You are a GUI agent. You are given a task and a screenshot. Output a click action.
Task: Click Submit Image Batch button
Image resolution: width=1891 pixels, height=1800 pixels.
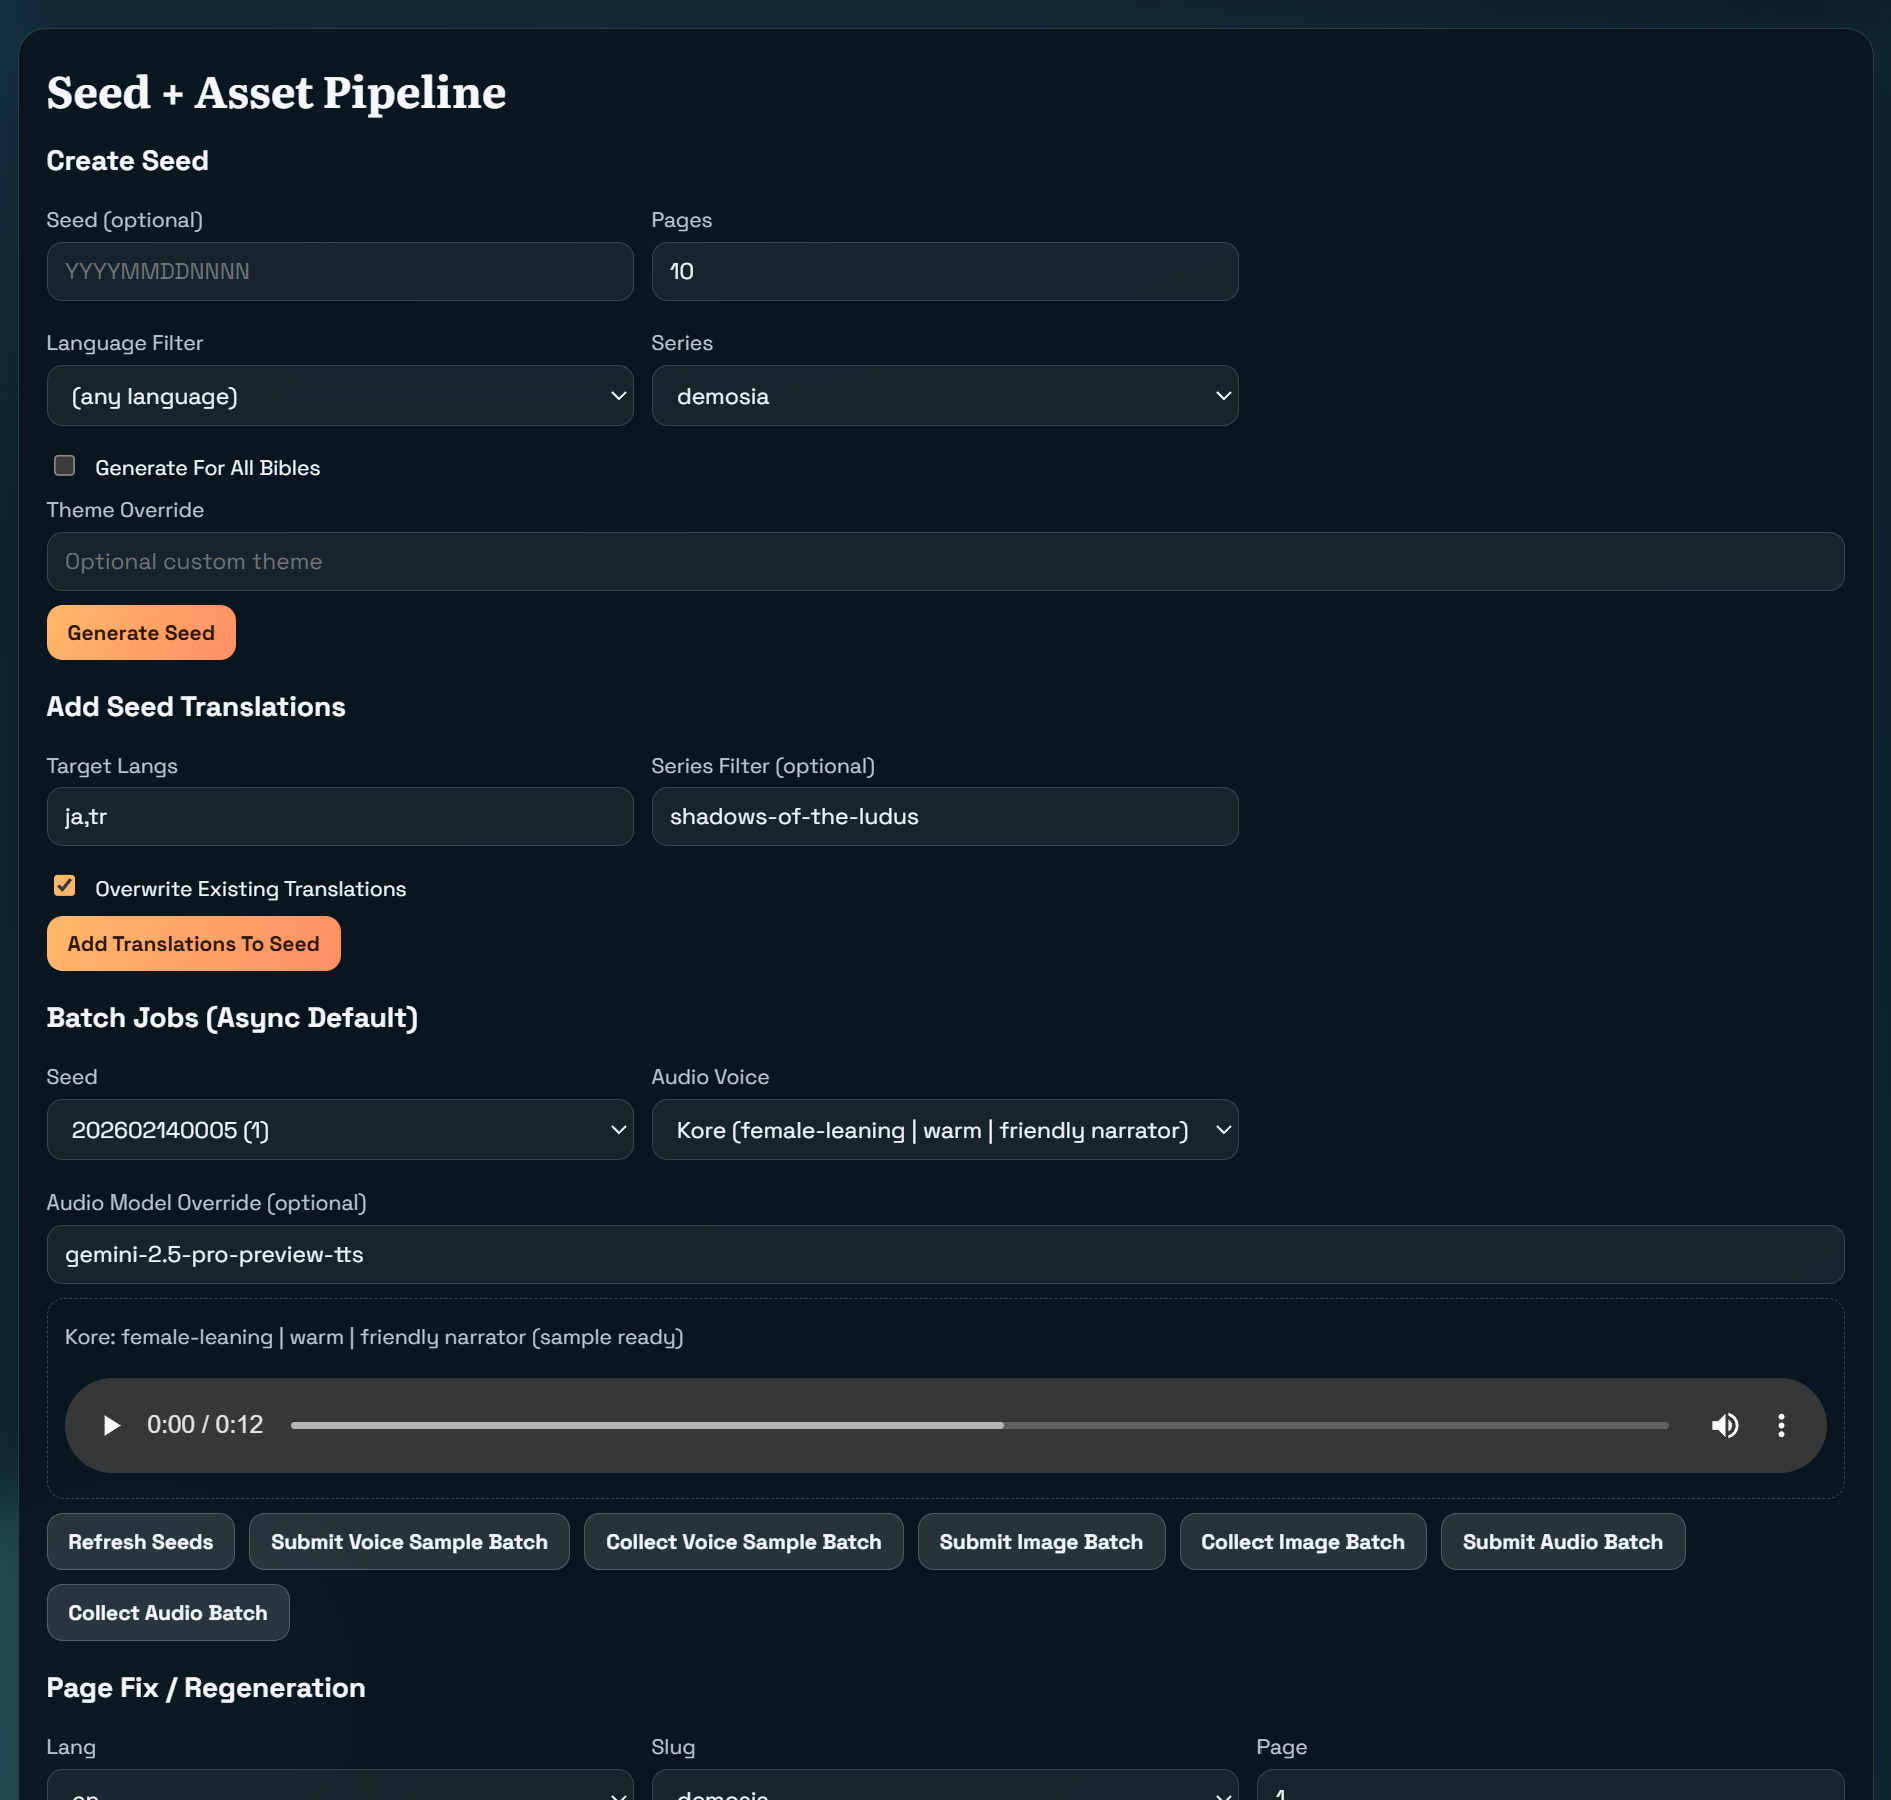[x=1041, y=1542]
